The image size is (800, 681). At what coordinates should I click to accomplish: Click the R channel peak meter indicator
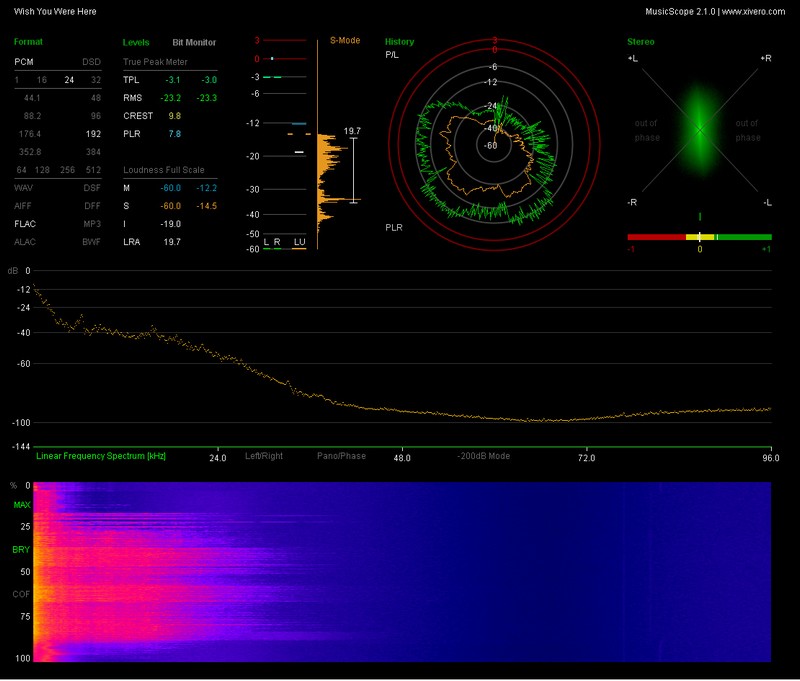click(x=277, y=242)
